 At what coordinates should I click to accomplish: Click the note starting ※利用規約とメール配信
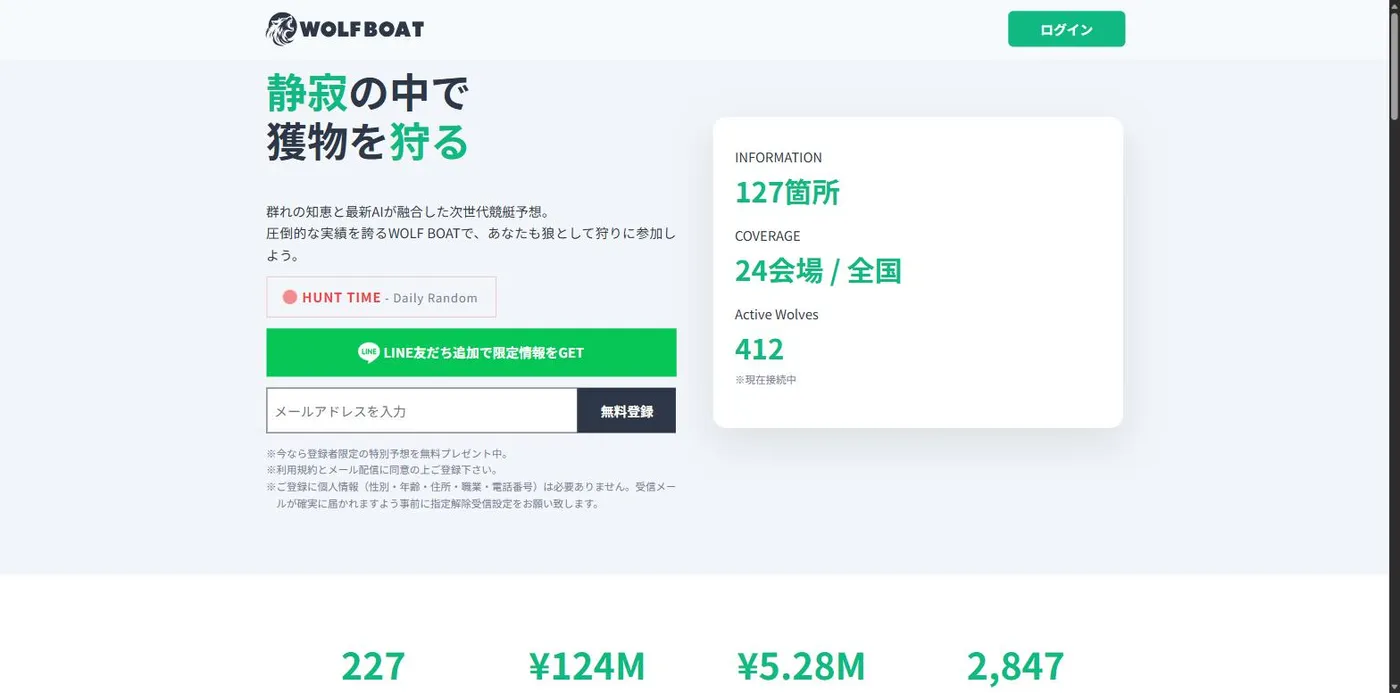(x=382, y=470)
